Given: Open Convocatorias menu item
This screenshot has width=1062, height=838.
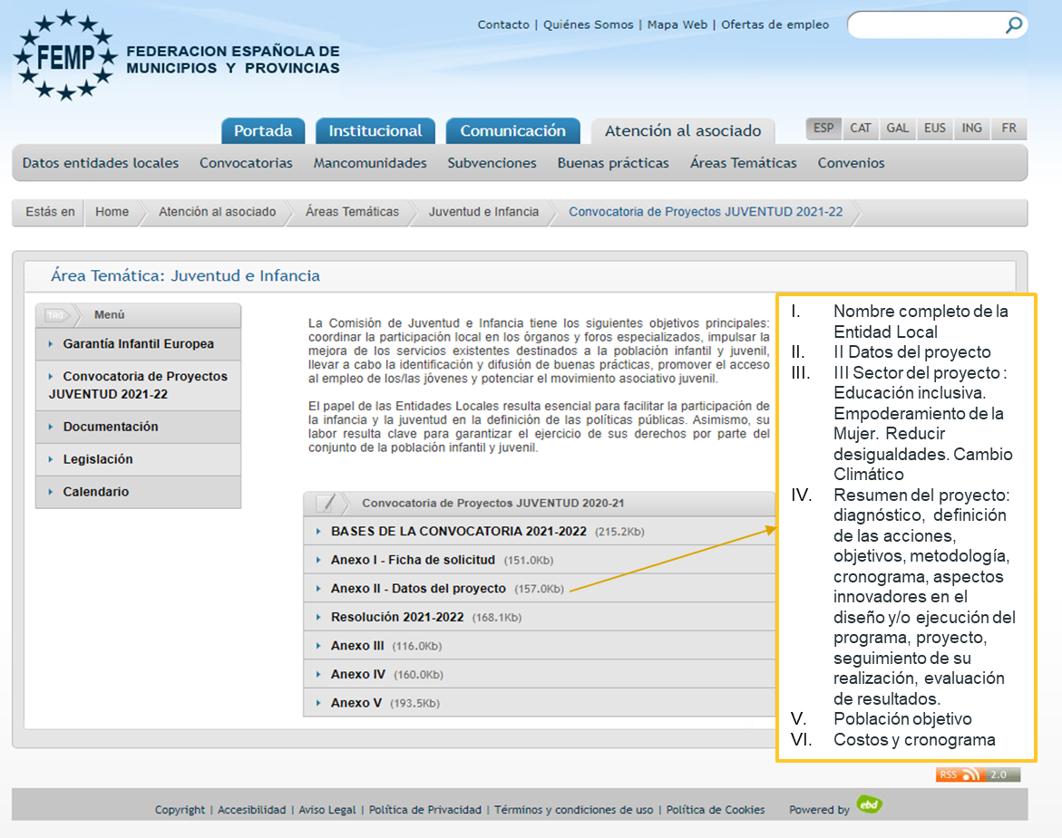Looking at the screenshot, I should (x=246, y=163).
